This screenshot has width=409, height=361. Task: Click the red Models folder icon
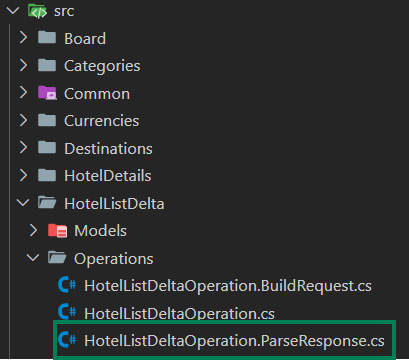57,230
